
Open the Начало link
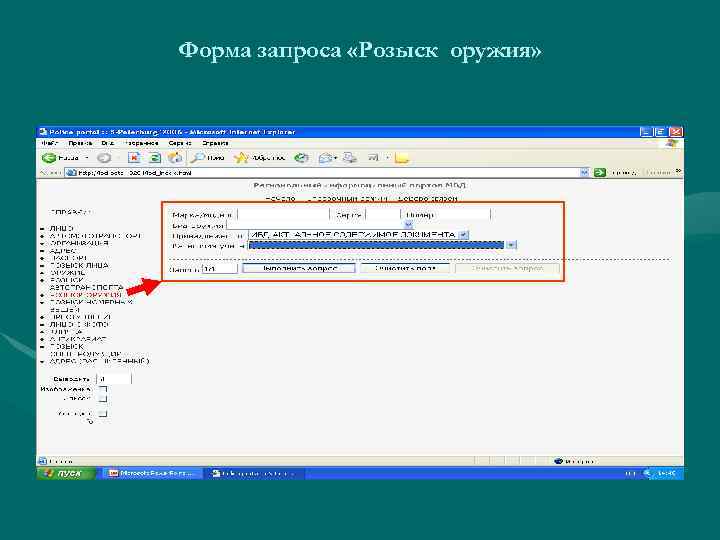280,199
